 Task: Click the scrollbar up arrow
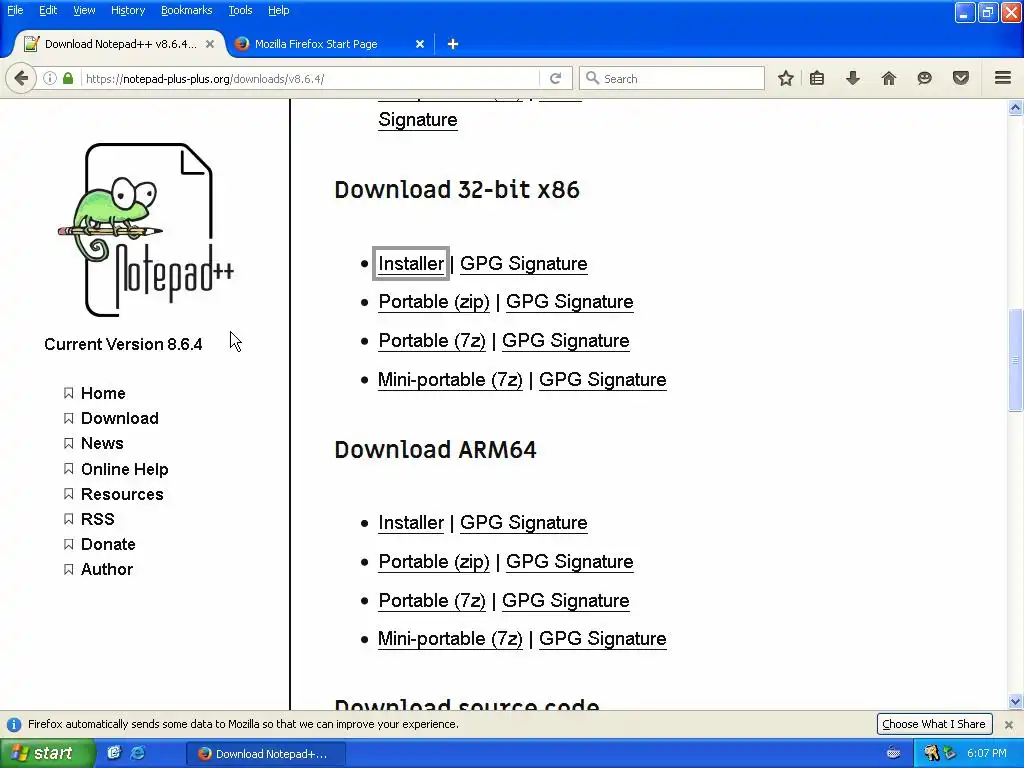tap(1015, 108)
